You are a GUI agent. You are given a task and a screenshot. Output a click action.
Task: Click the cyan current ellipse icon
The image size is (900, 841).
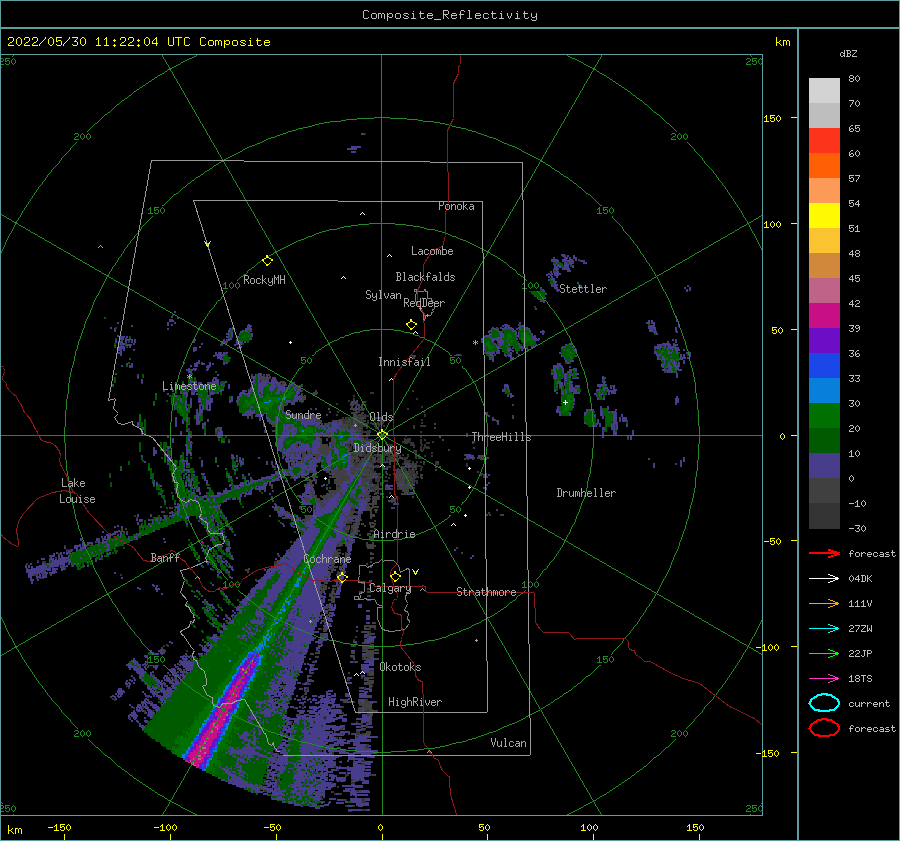coord(824,703)
